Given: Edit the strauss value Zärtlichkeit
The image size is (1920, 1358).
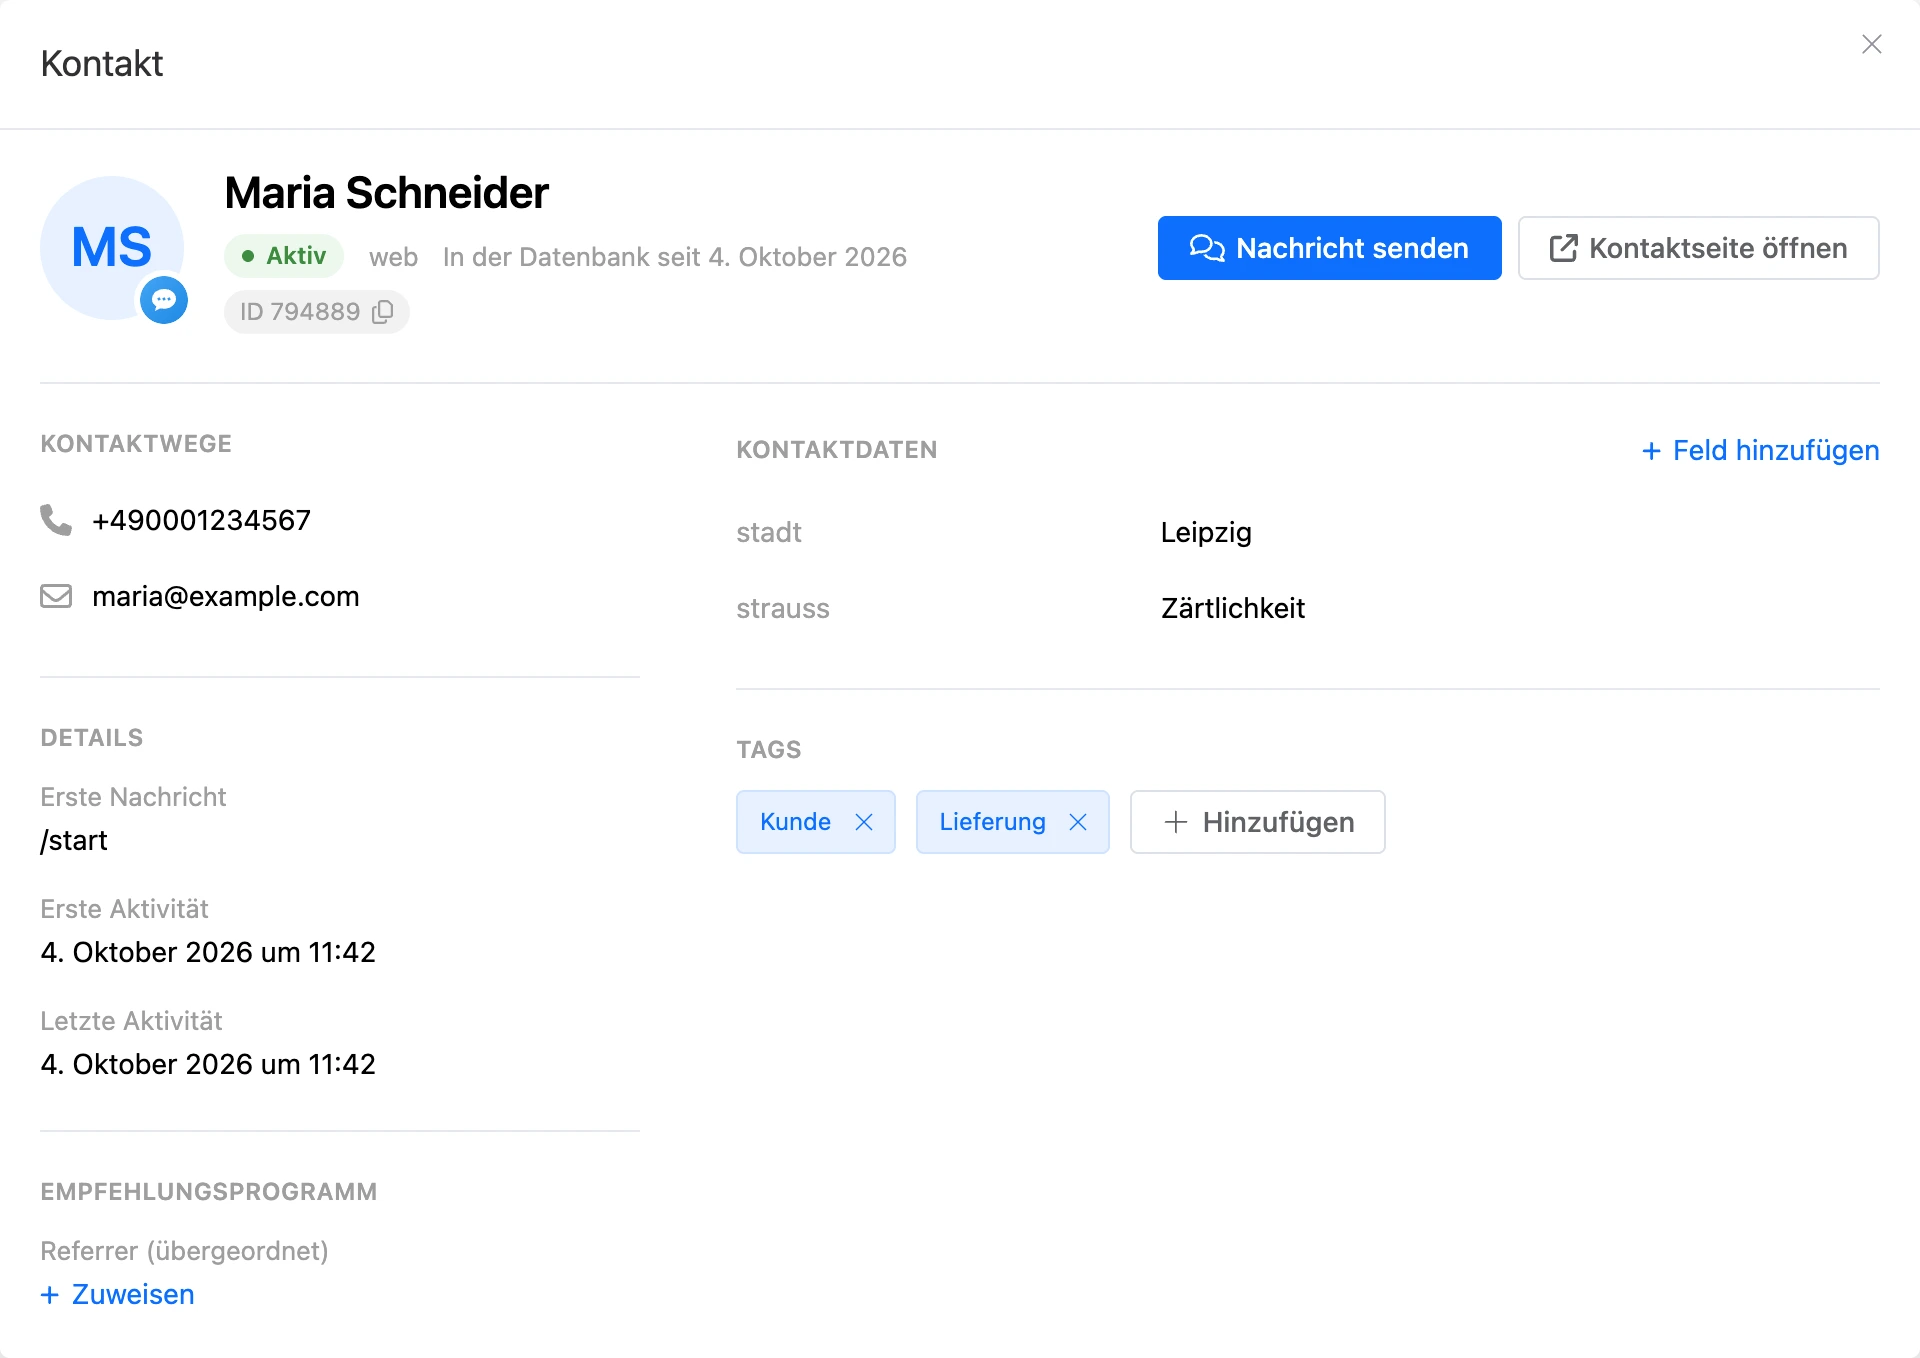Looking at the screenshot, I should (x=1233, y=608).
